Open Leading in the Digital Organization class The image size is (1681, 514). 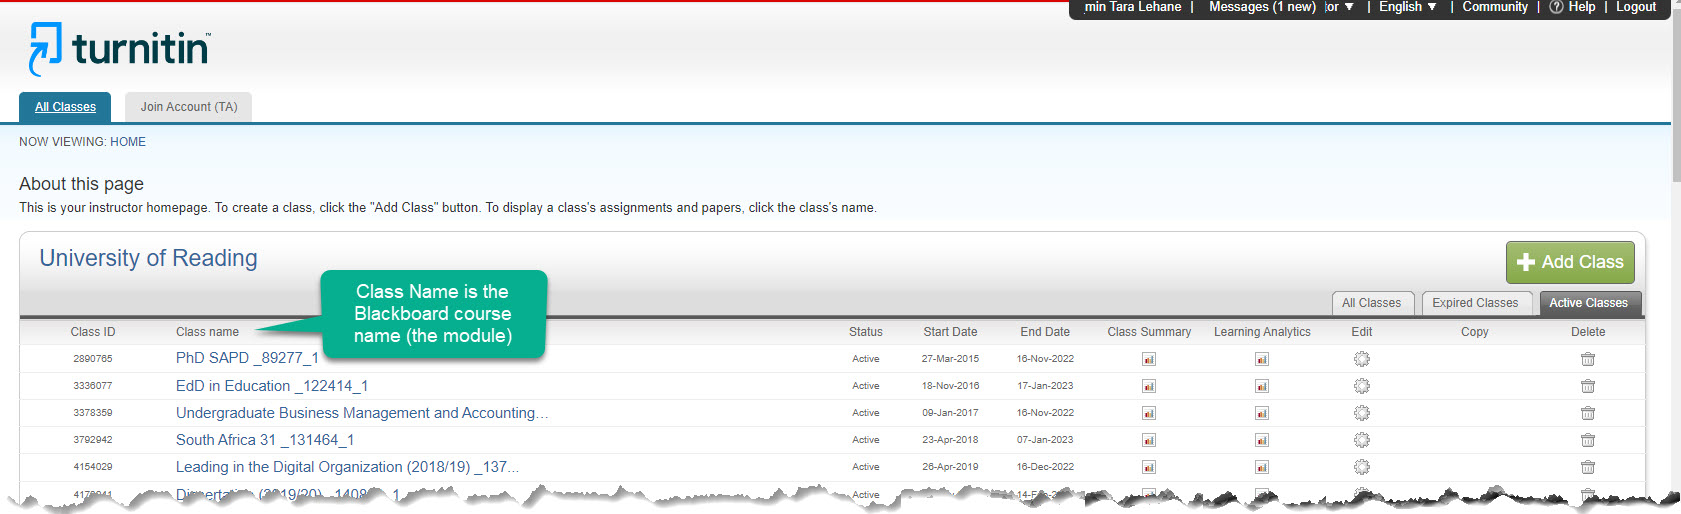347,467
